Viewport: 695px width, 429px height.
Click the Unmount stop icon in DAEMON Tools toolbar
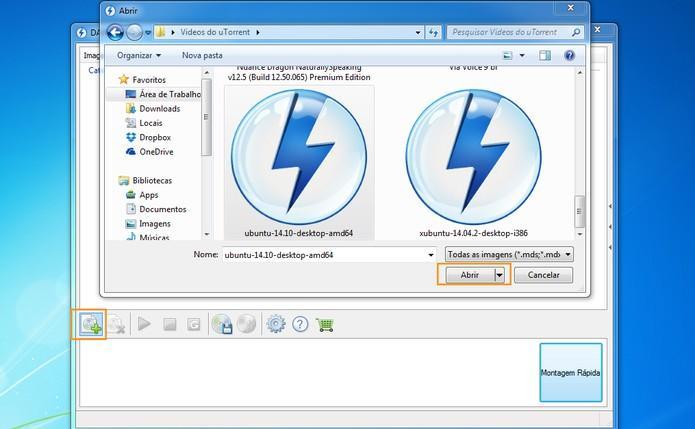[170, 325]
